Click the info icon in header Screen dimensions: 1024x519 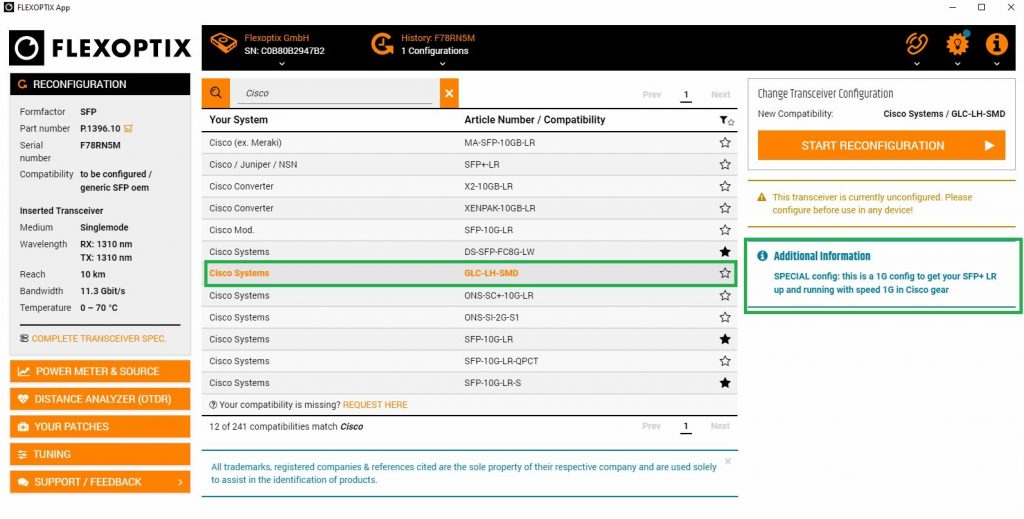pos(997,44)
